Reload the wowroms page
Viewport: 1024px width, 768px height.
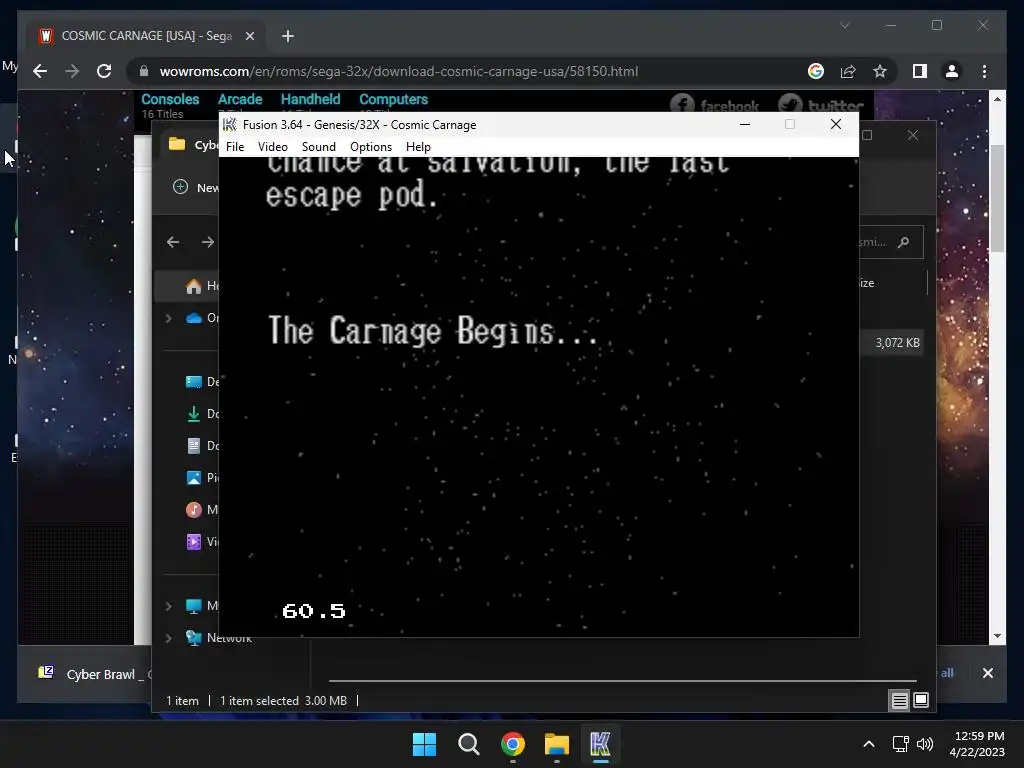(104, 71)
